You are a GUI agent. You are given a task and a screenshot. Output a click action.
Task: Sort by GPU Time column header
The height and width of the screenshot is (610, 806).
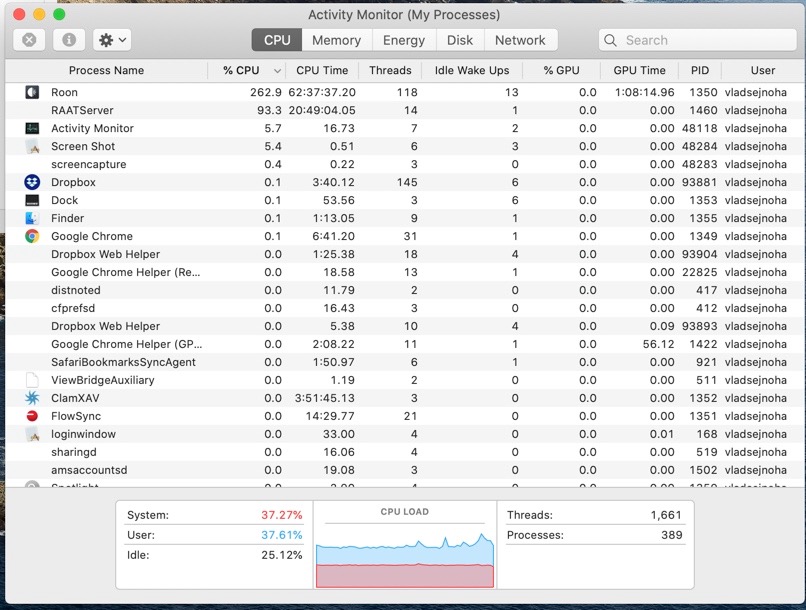[x=639, y=70]
